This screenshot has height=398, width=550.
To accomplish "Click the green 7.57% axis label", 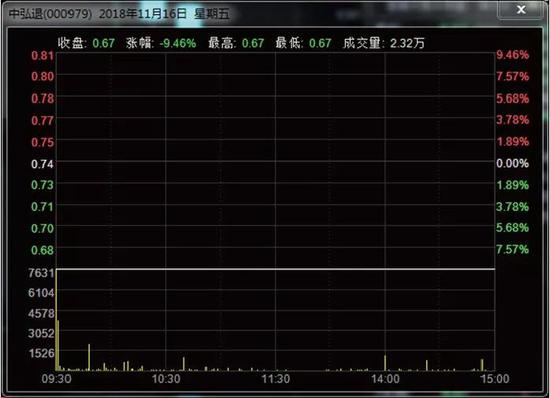I will click(x=512, y=249).
